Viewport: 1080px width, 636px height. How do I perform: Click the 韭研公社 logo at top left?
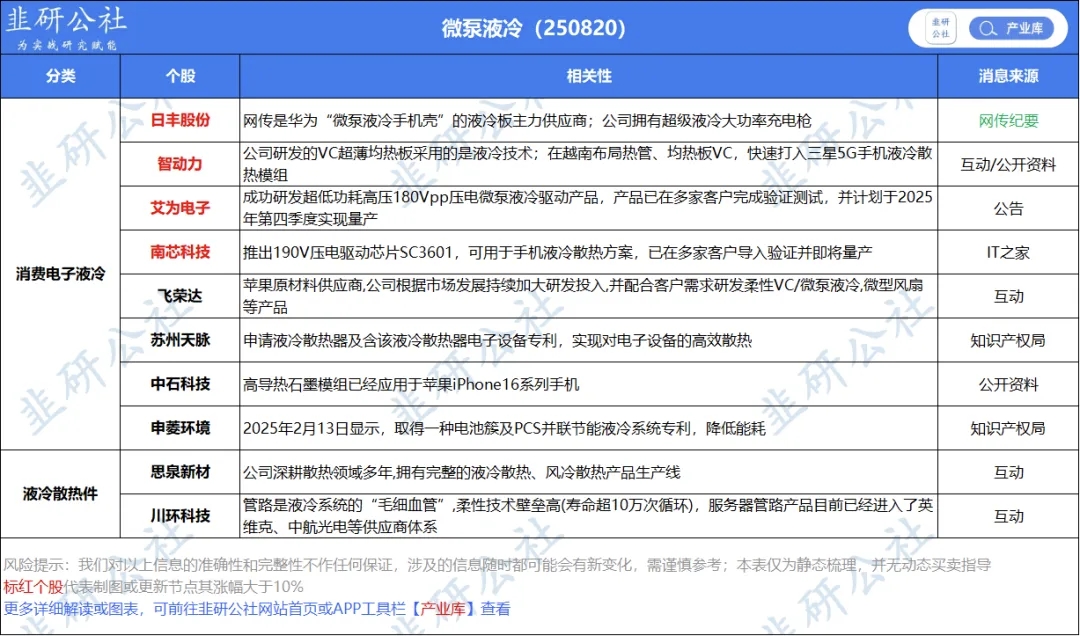click(66, 21)
